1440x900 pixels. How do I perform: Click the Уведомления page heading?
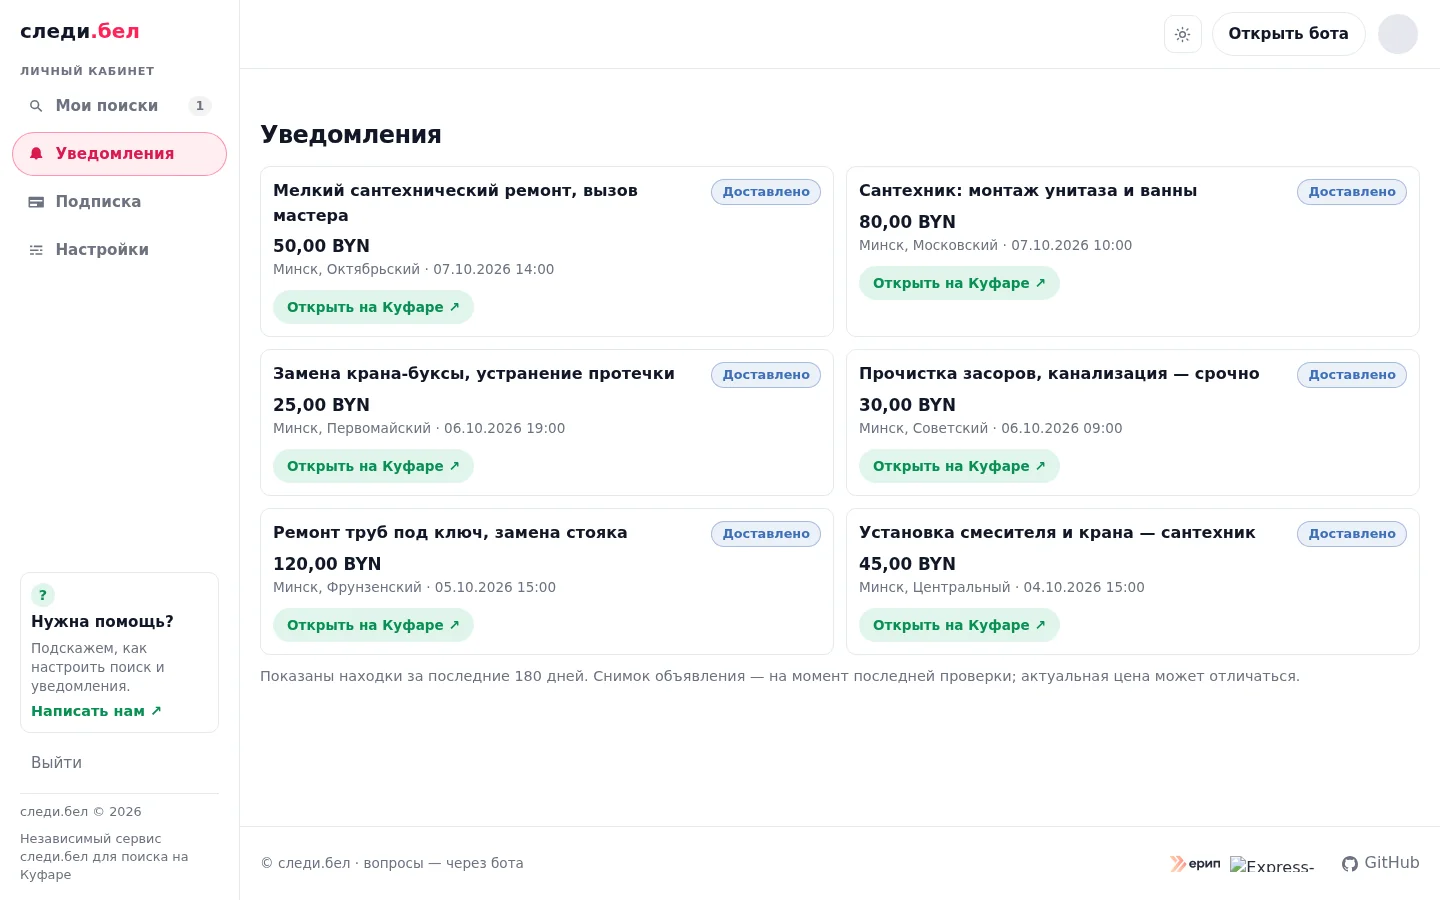coord(351,135)
